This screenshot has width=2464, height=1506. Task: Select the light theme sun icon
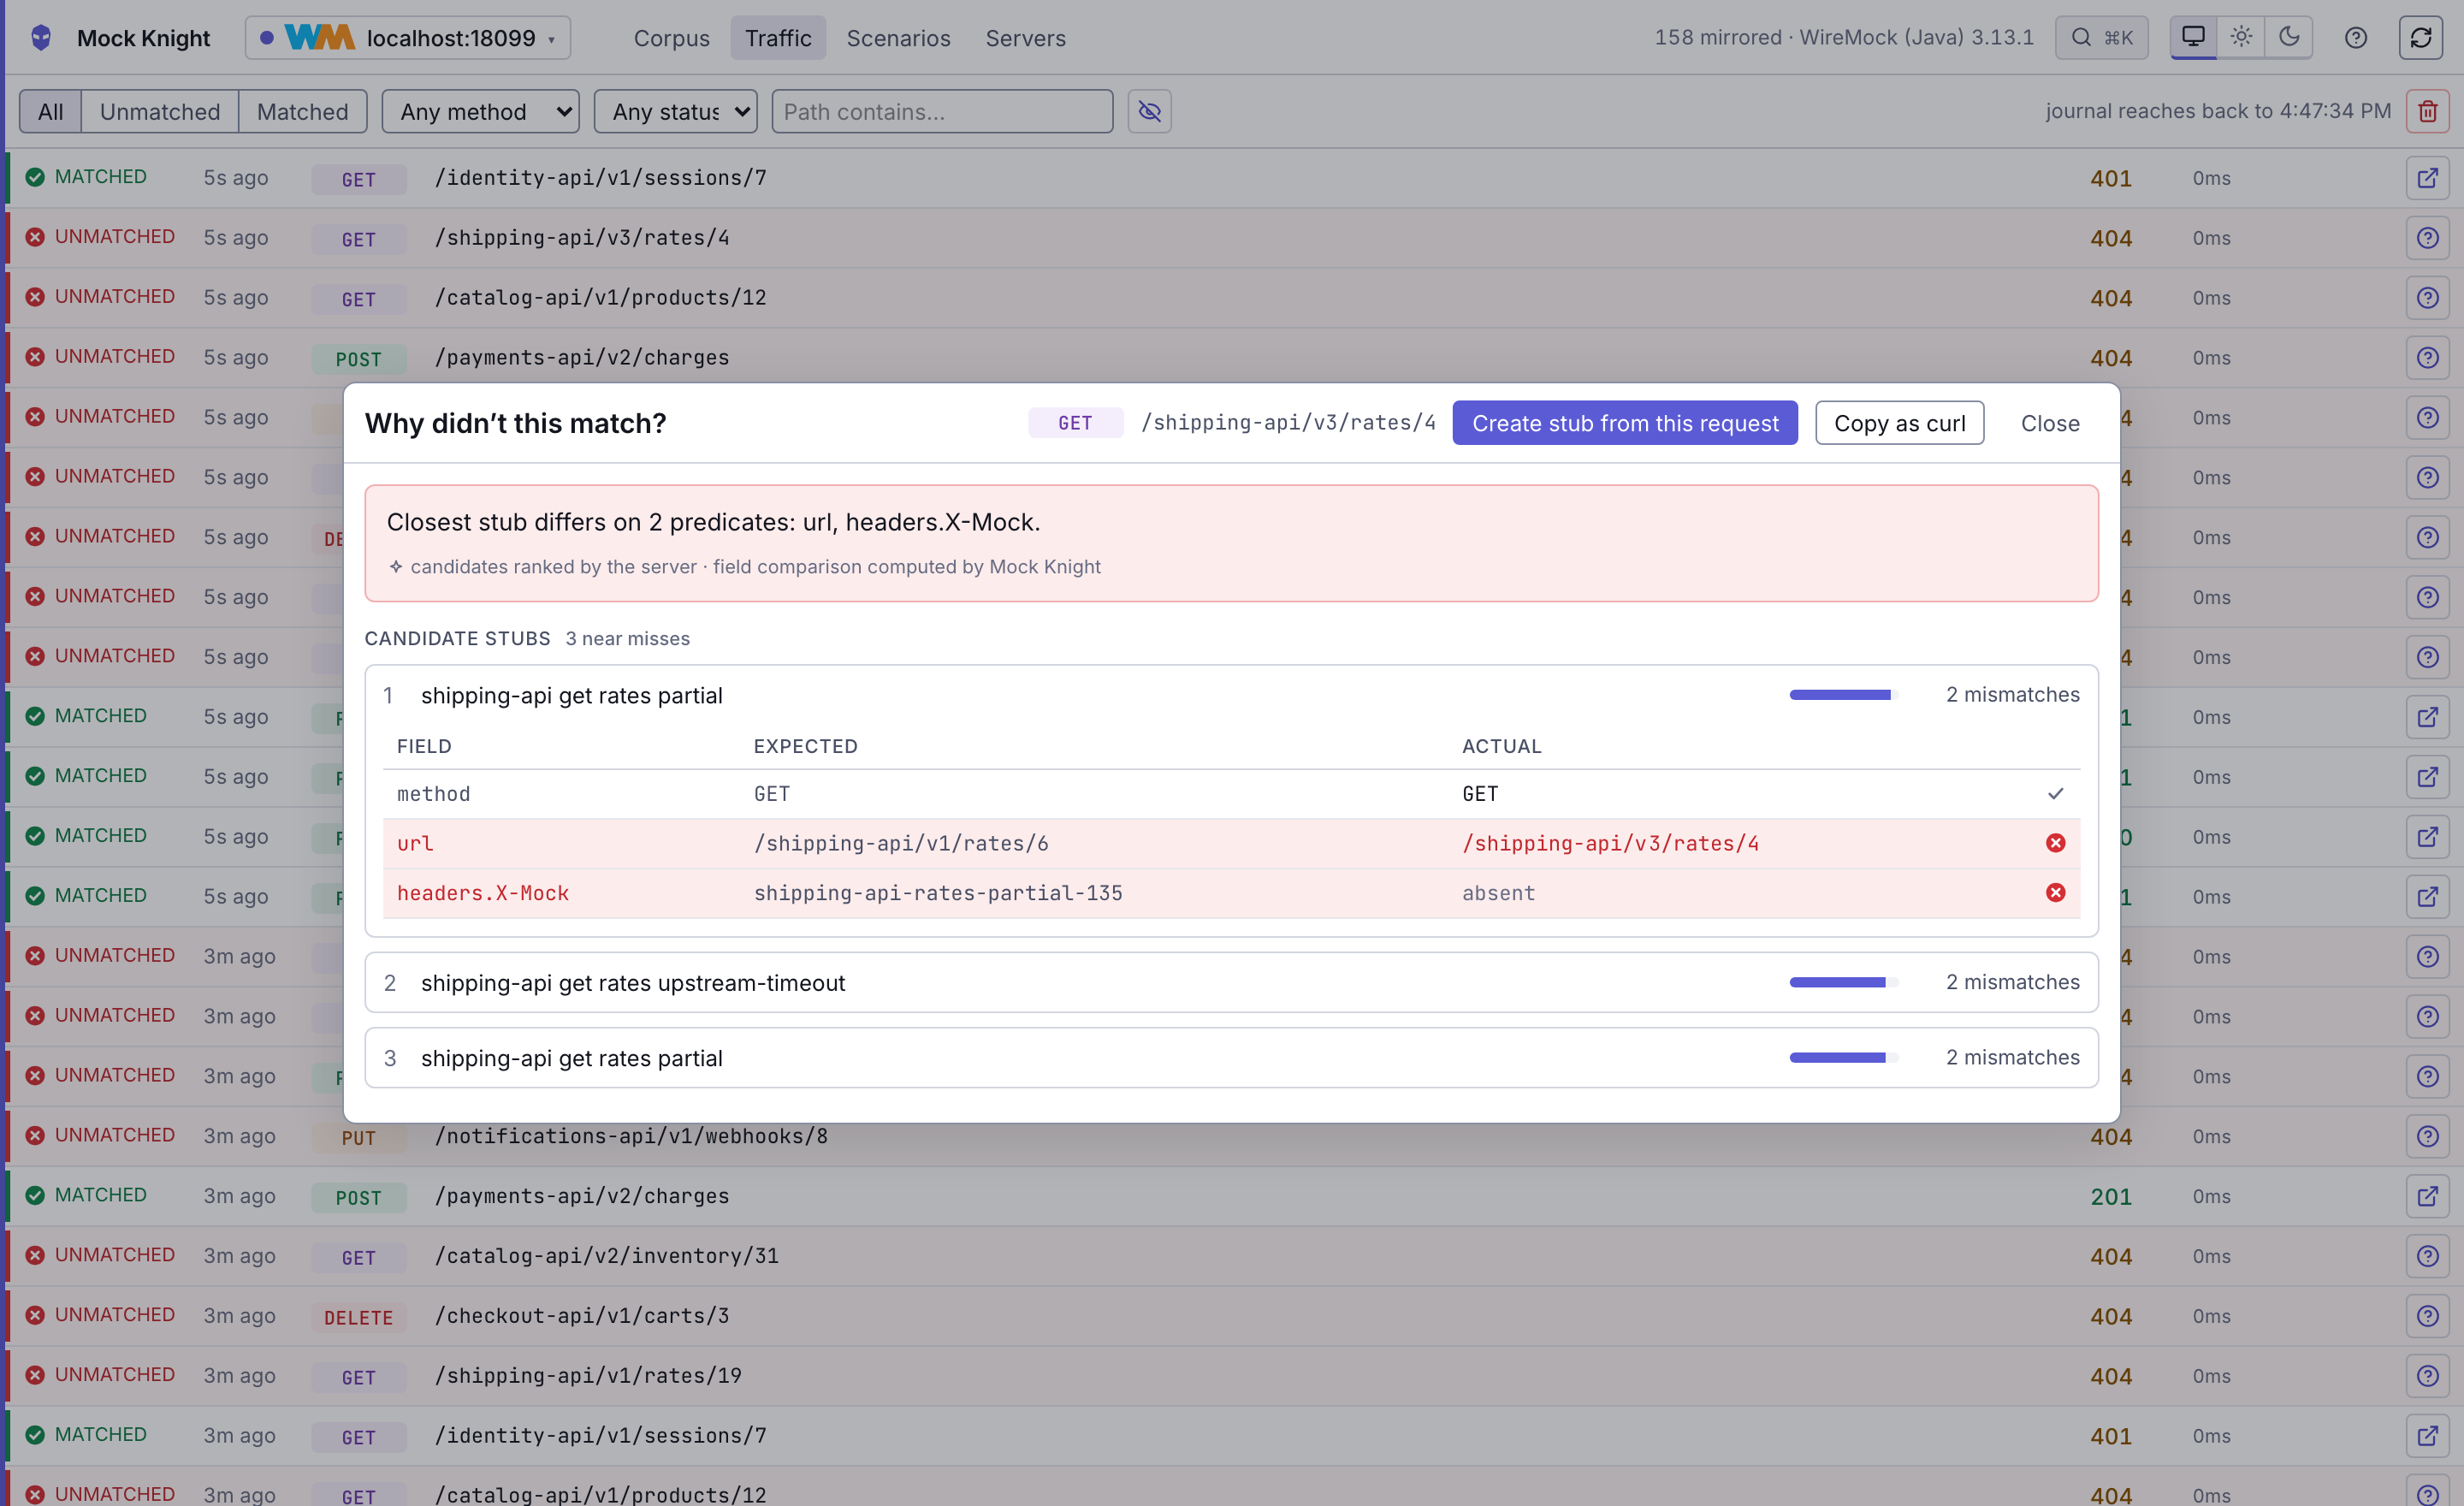(2241, 37)
